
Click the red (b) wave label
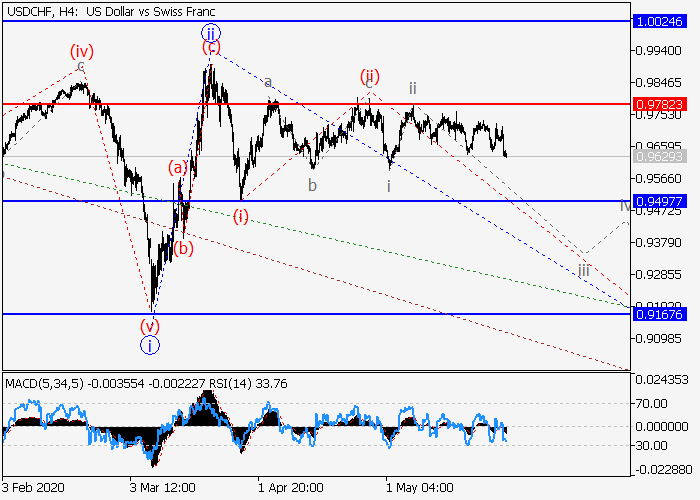(183, 248)
